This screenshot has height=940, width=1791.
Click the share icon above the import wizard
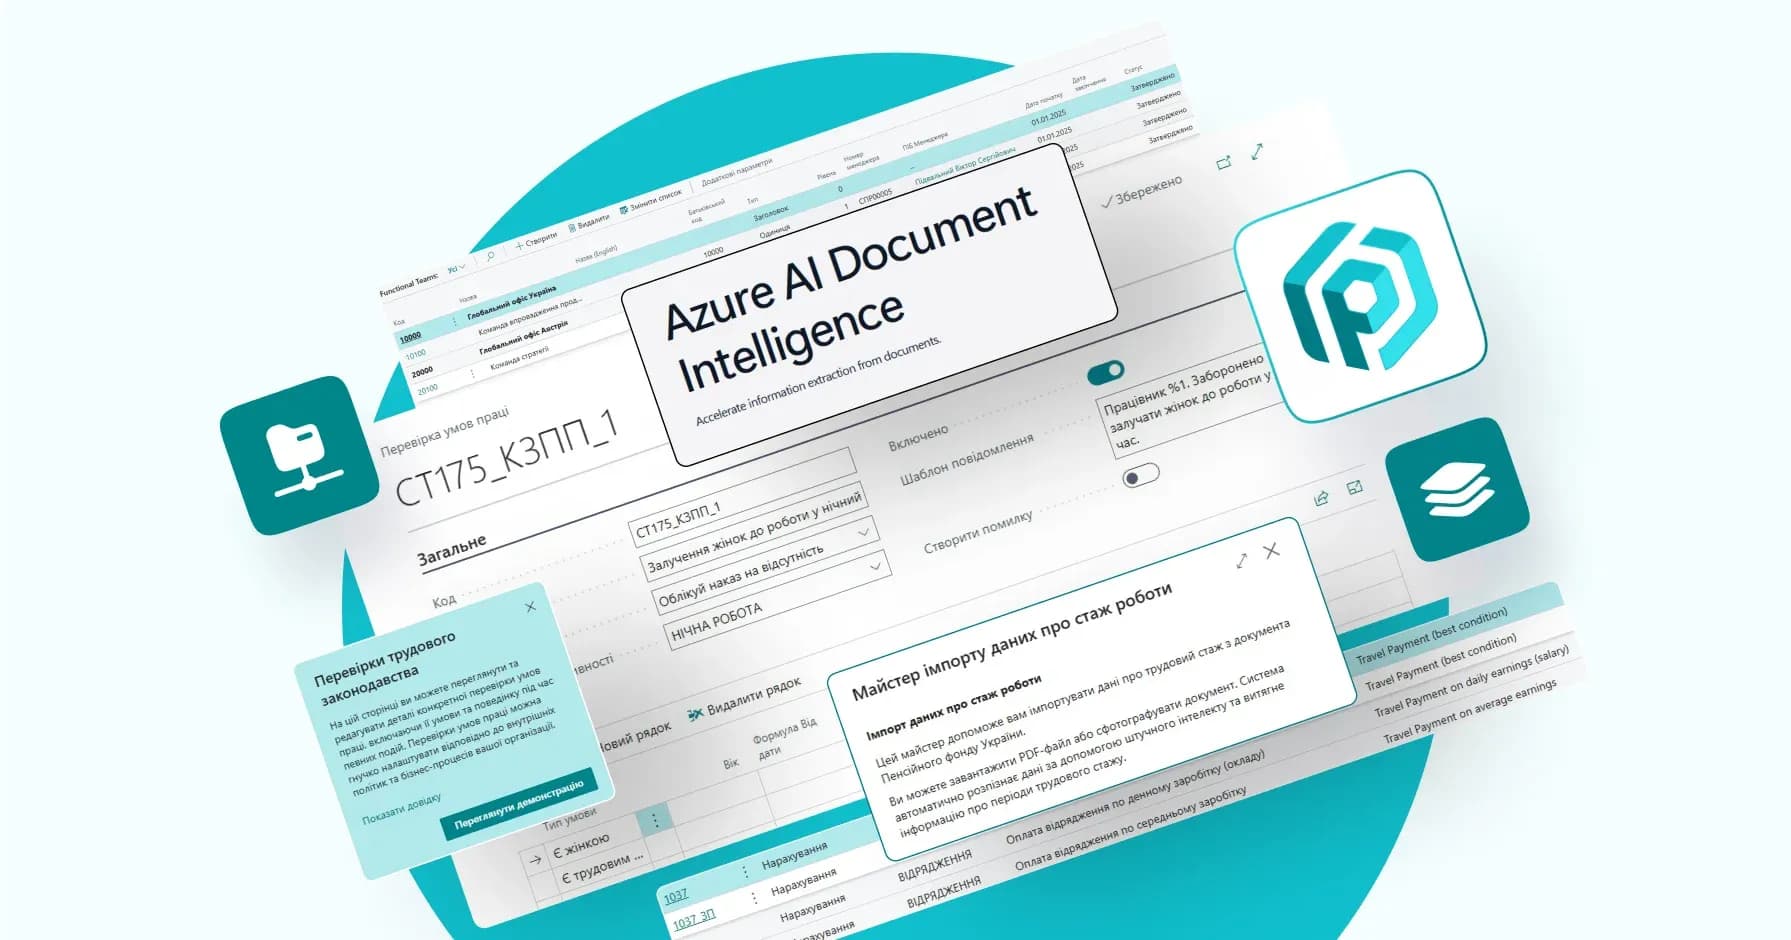pos(1321,497)
